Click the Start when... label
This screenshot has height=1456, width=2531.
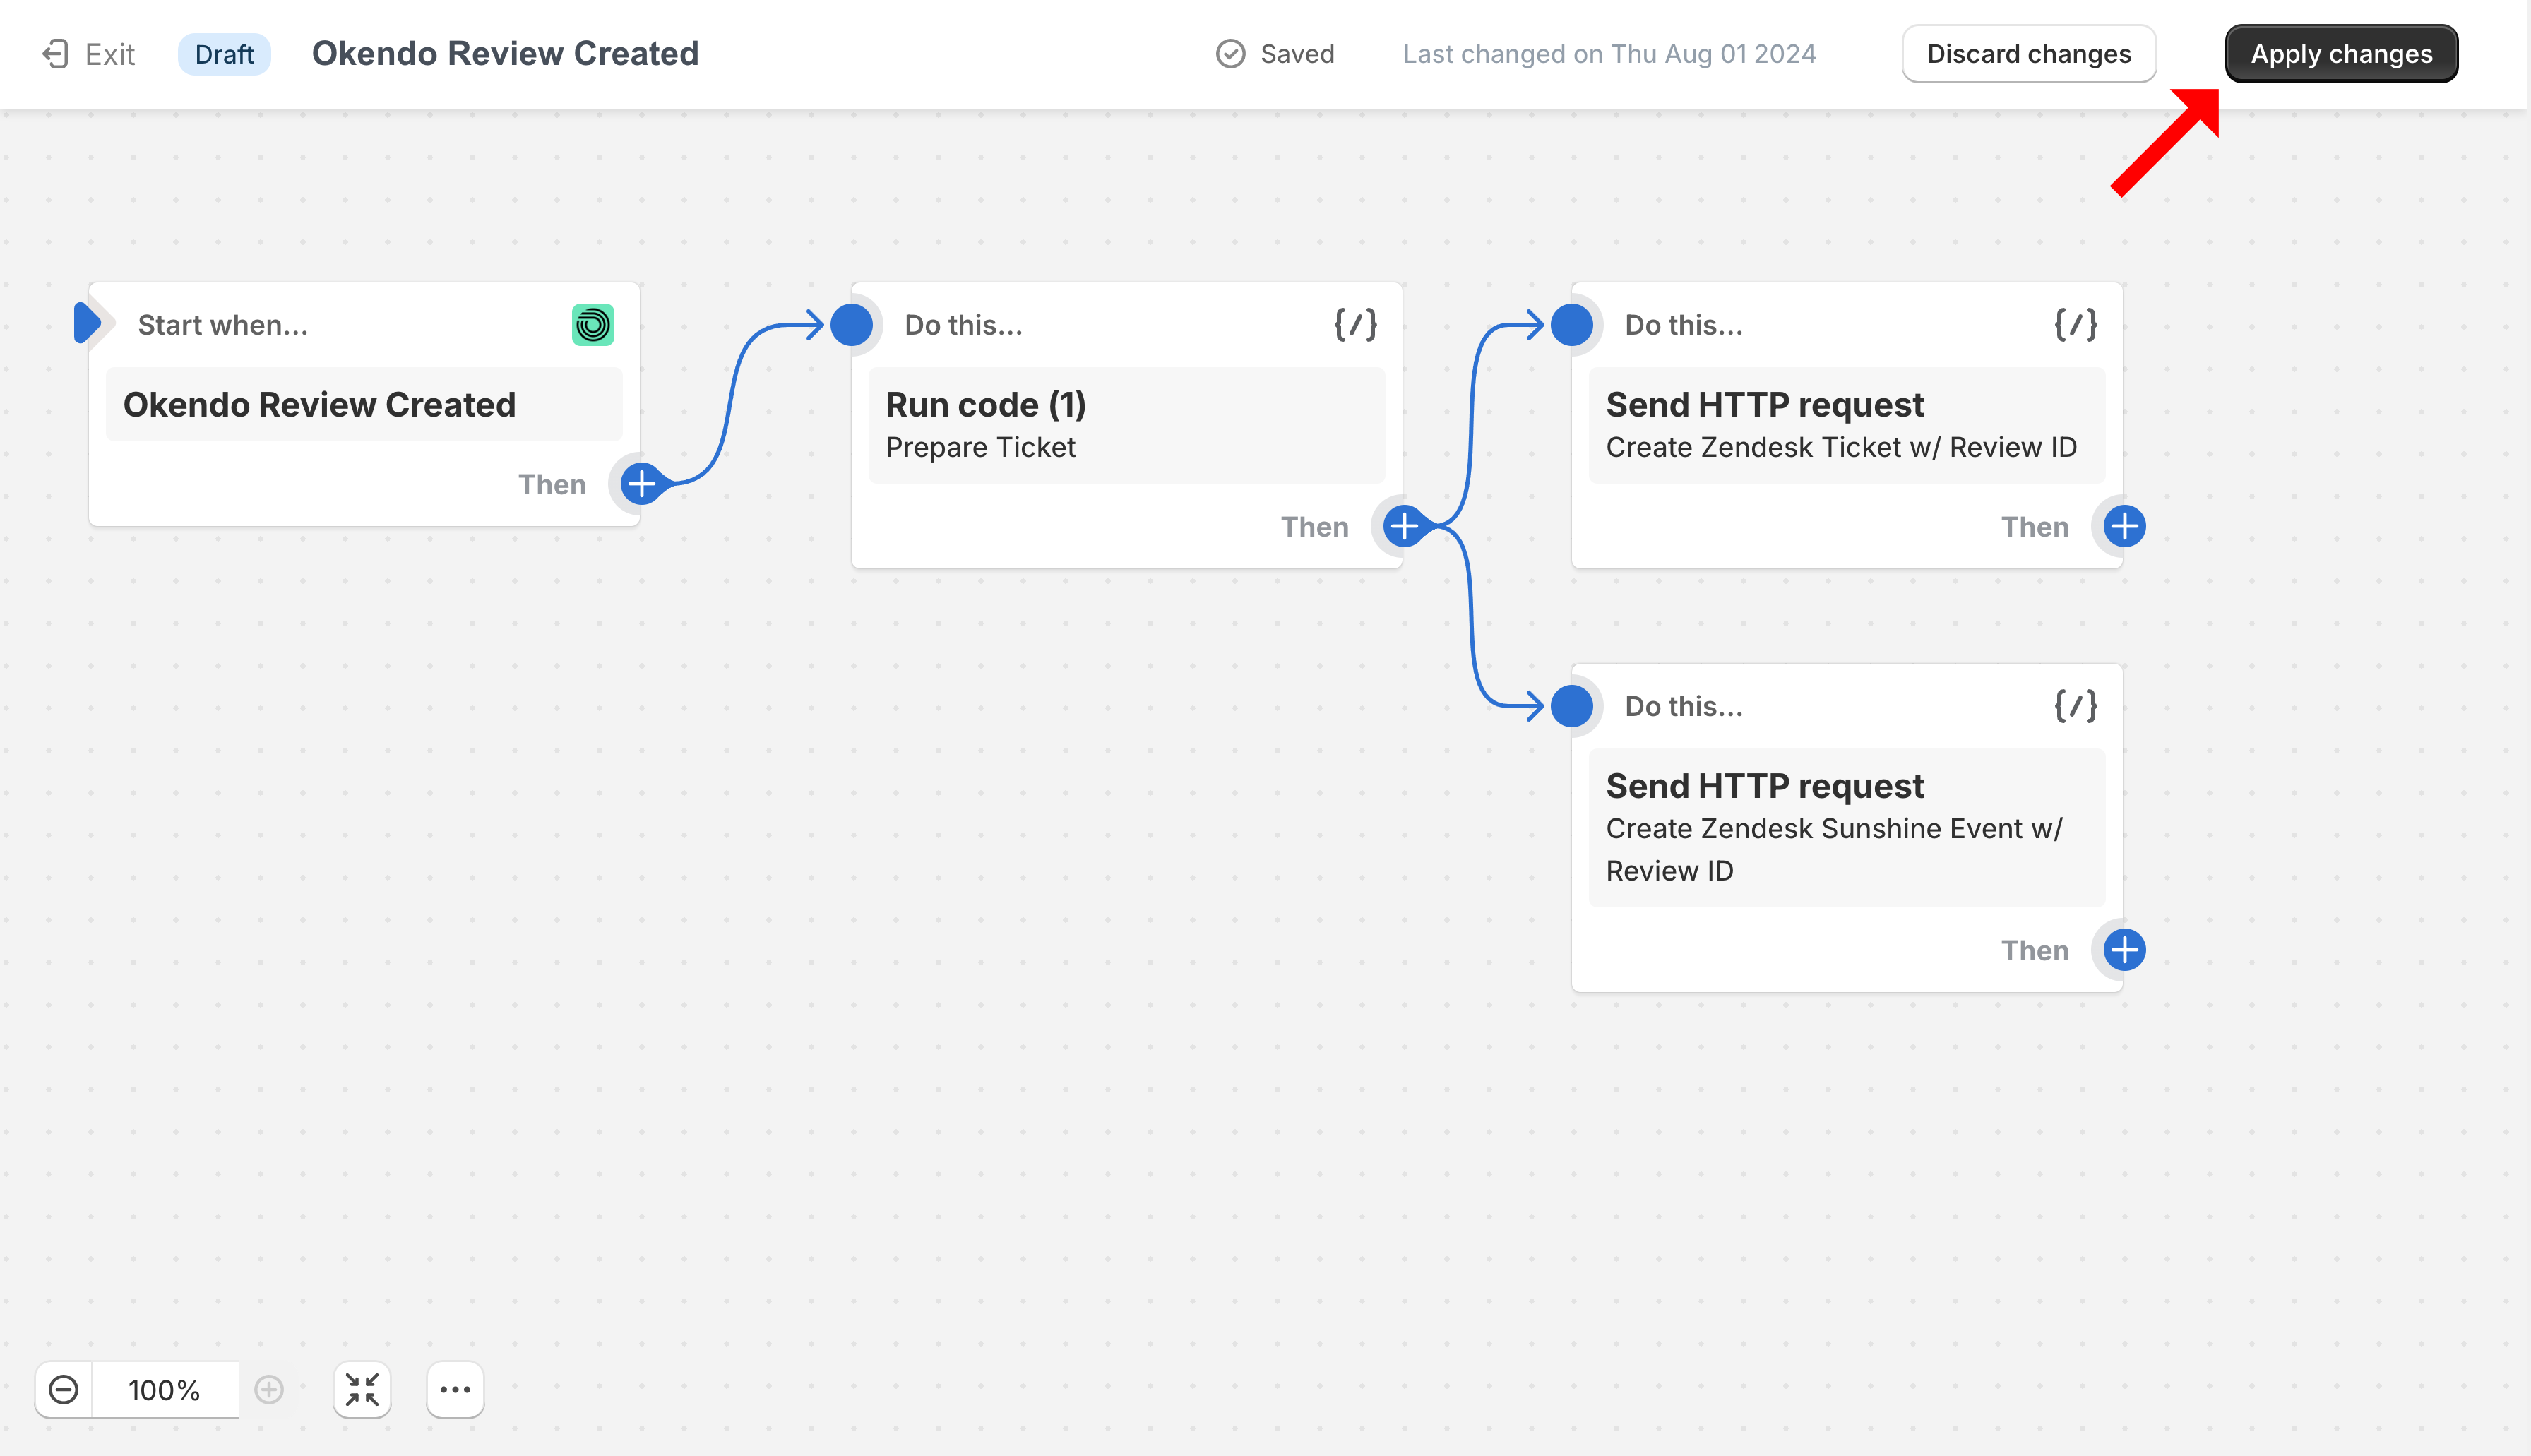(223, 325)
